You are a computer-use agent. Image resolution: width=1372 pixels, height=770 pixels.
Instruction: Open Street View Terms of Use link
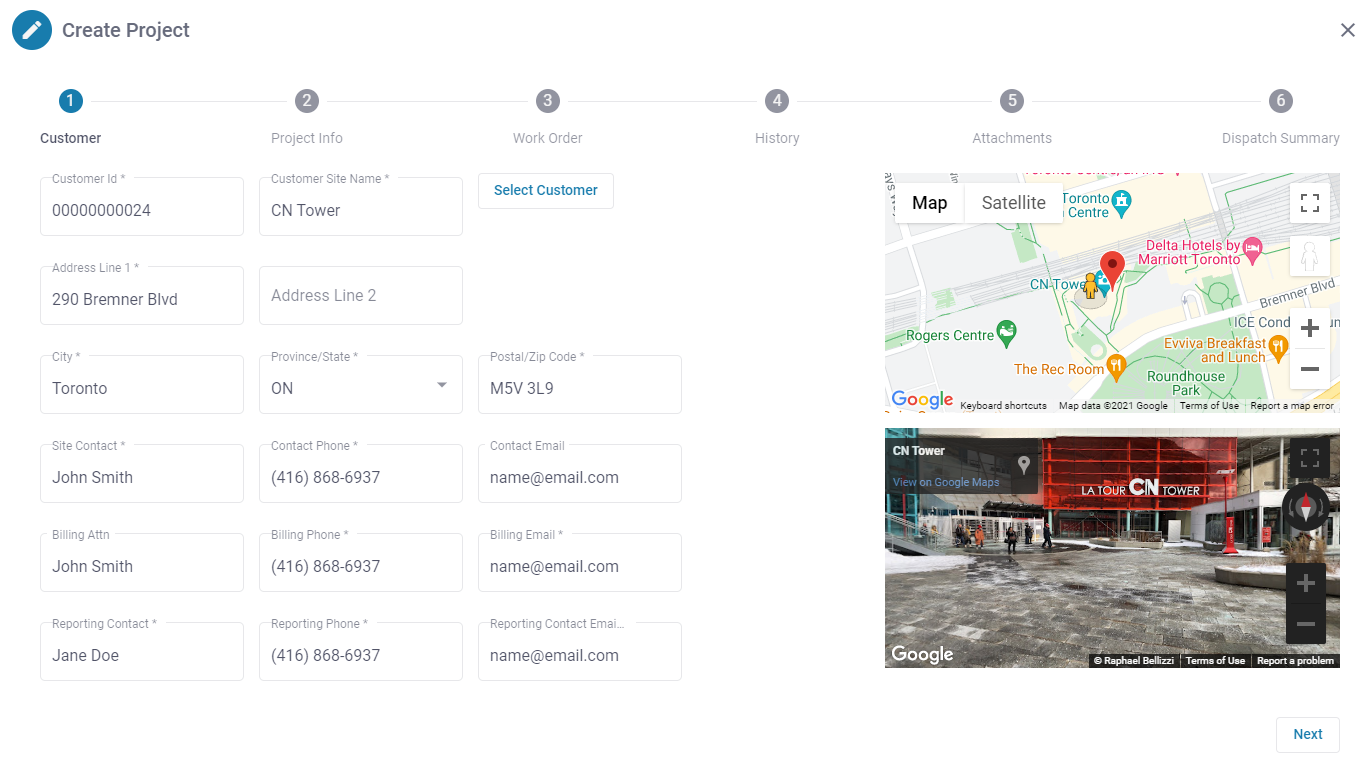(1215, 661)
